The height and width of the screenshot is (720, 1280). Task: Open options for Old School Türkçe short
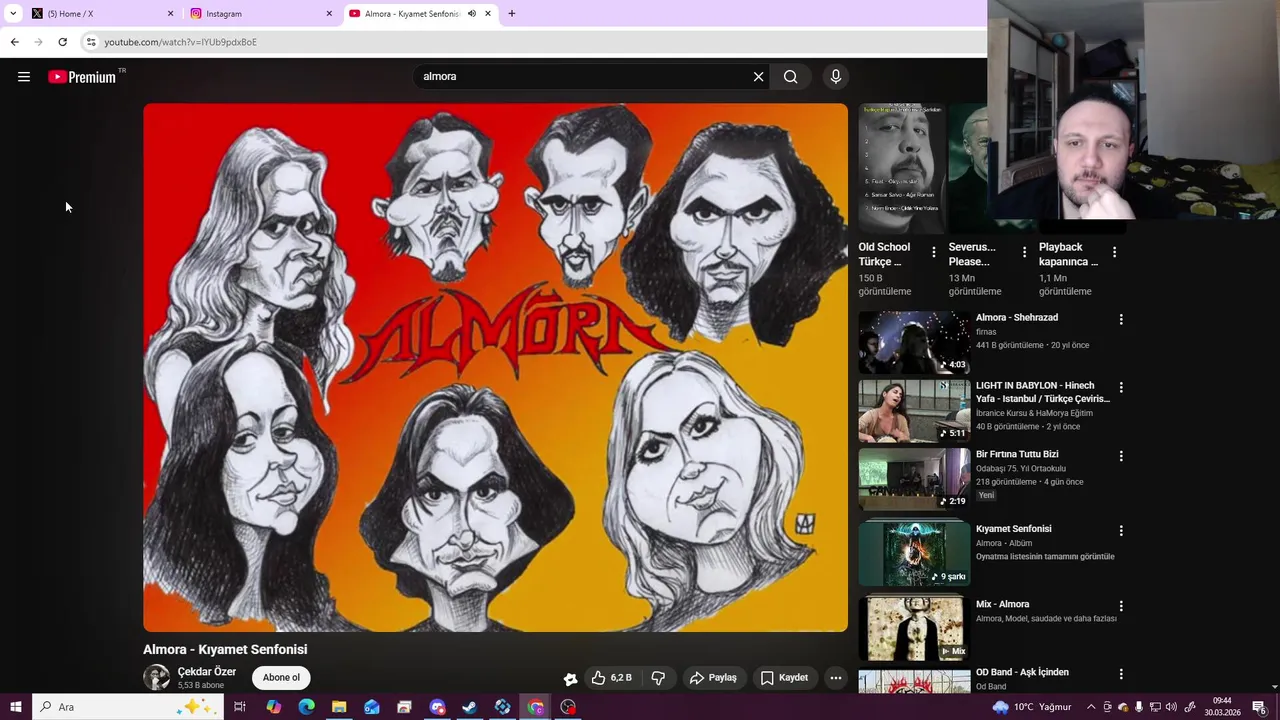click(934, 252)
